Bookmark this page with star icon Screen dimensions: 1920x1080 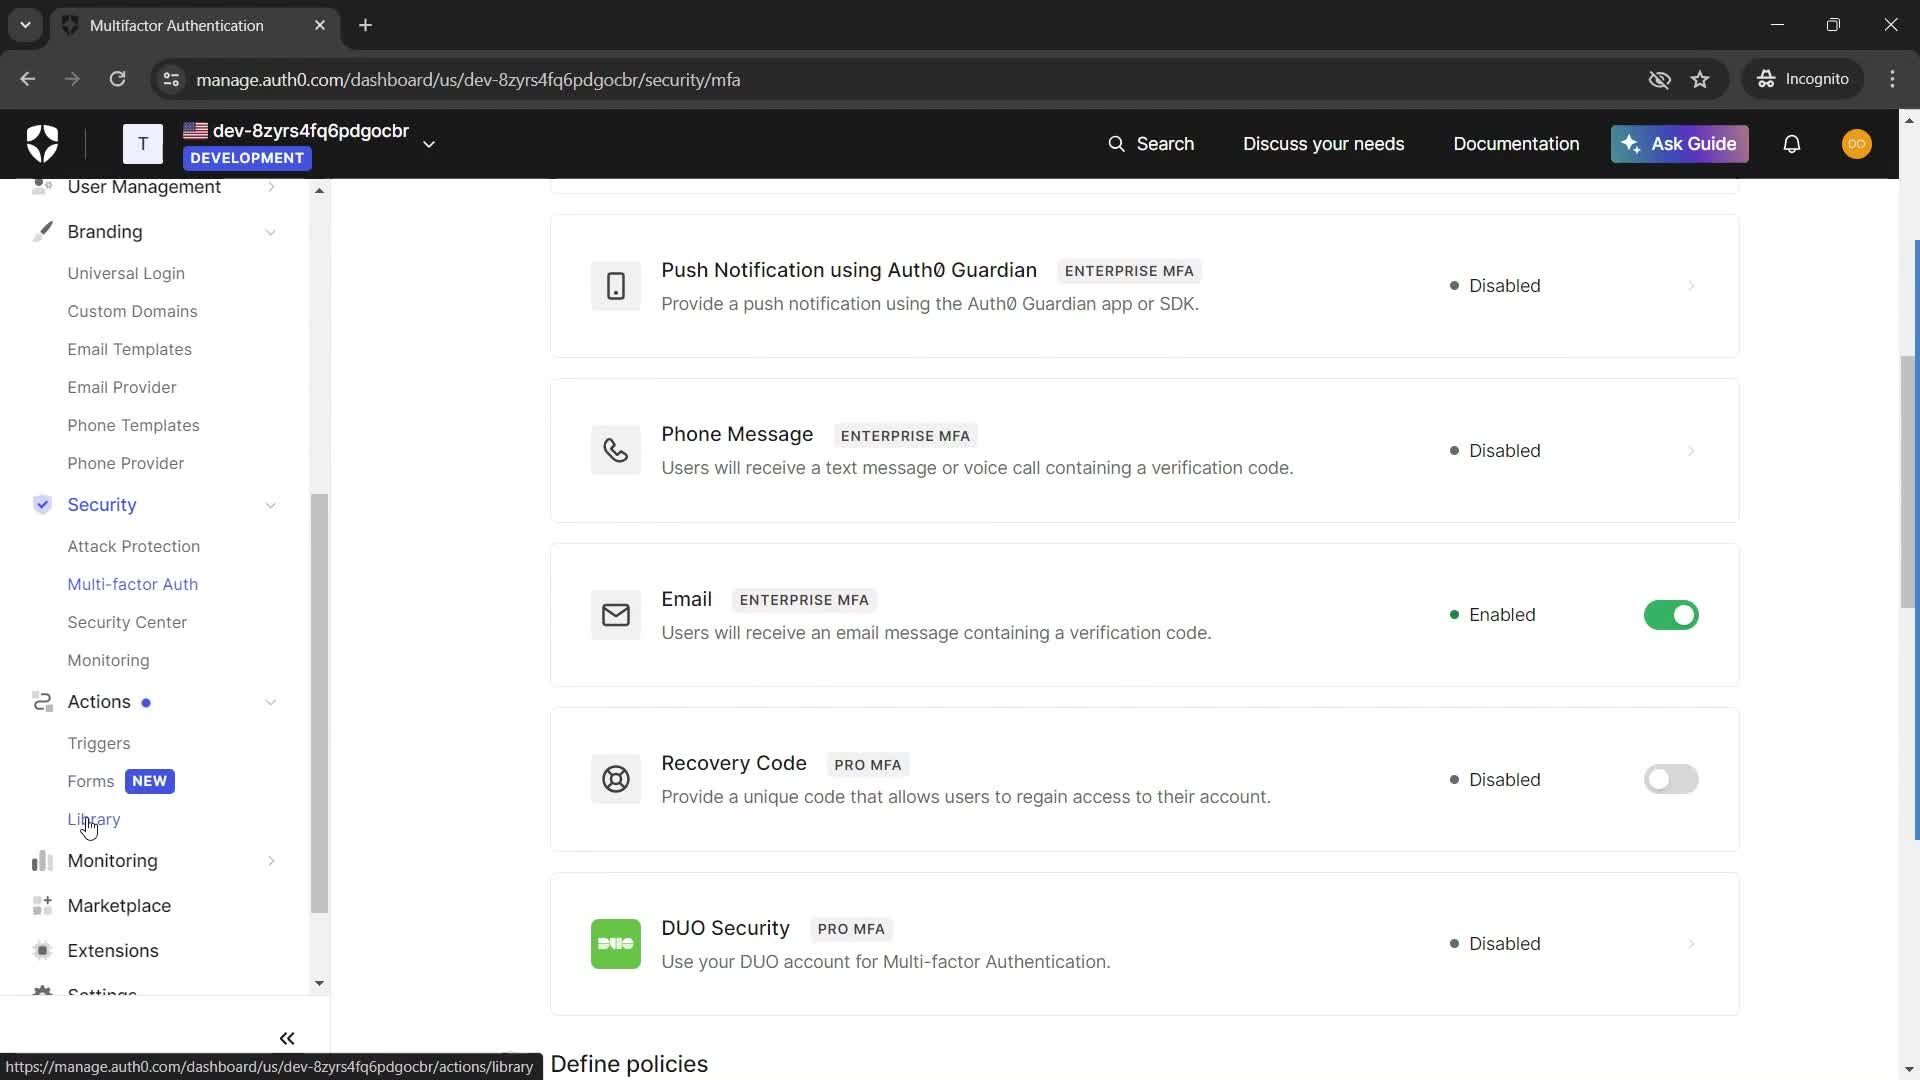point(1700,79)
